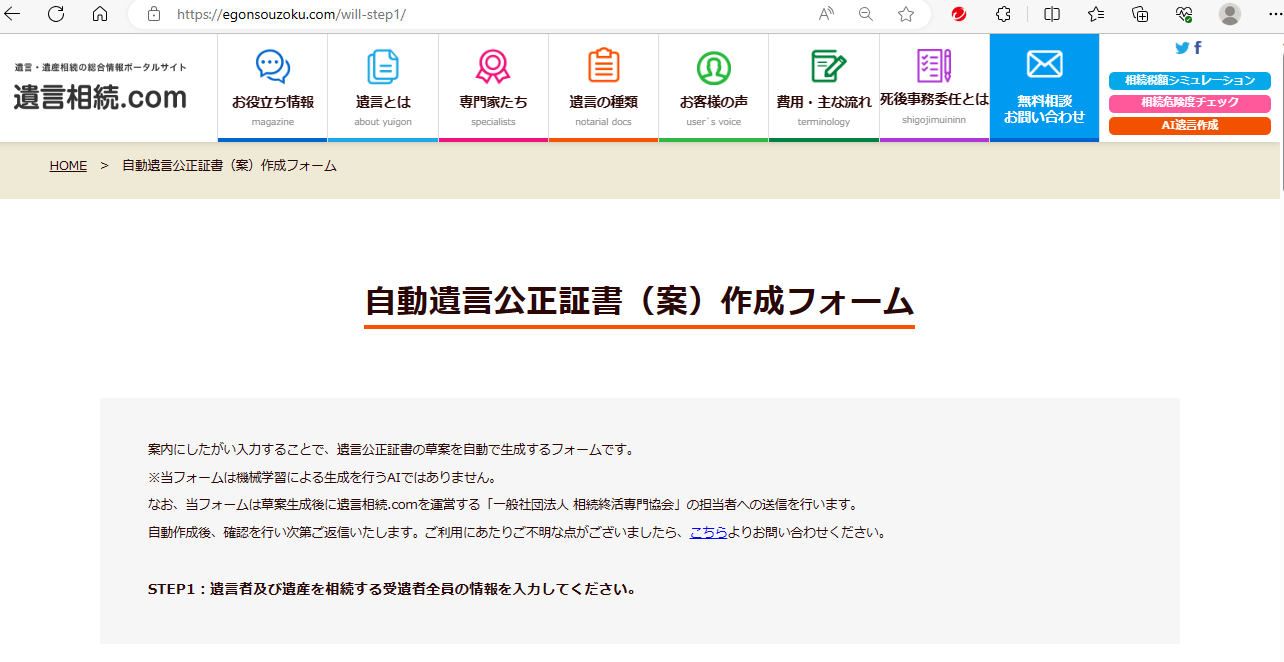The height and width of the screenshot is (662, 1284).
Task: Open the 費用・主な流れ menu item
Action: [x=824, y=88]
